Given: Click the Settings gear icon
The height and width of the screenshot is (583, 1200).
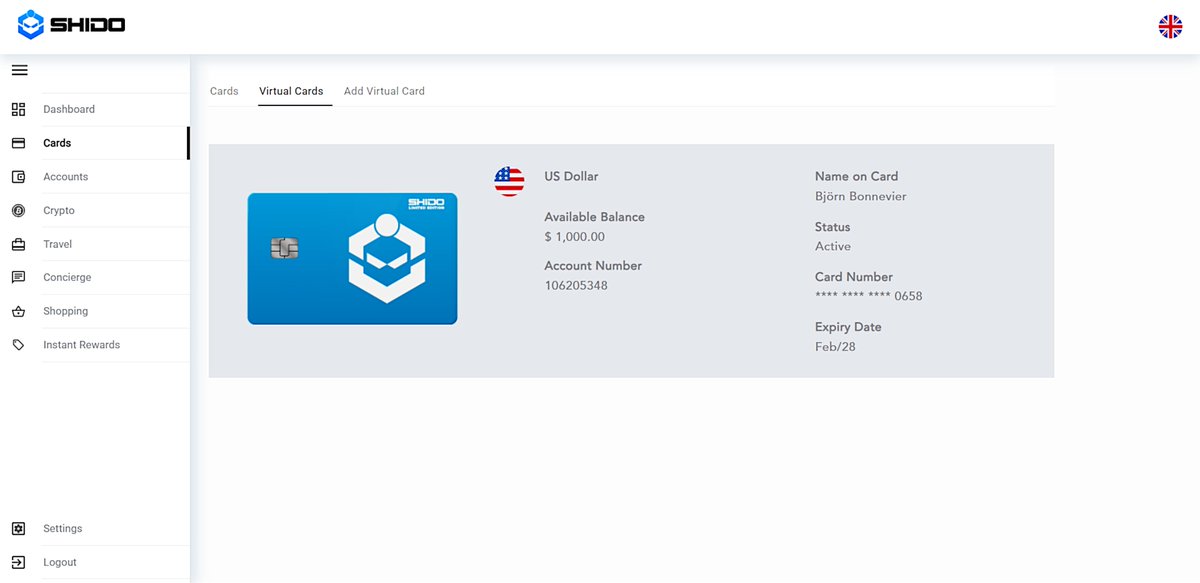Looking at the screenshot, I should click(x=18, y=529).
